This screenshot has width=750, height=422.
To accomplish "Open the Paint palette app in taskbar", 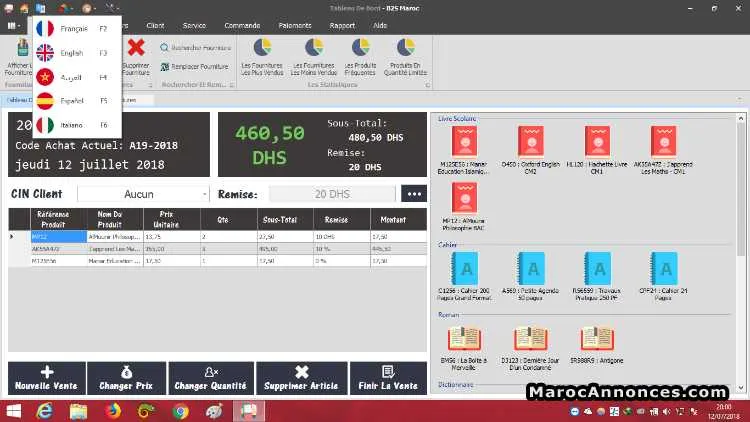I will [x=214, y=411].
